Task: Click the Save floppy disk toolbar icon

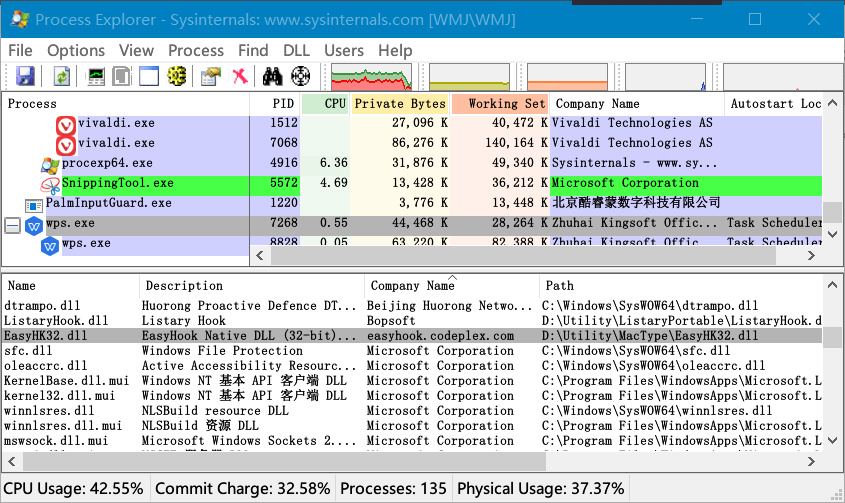Action: 25,76
